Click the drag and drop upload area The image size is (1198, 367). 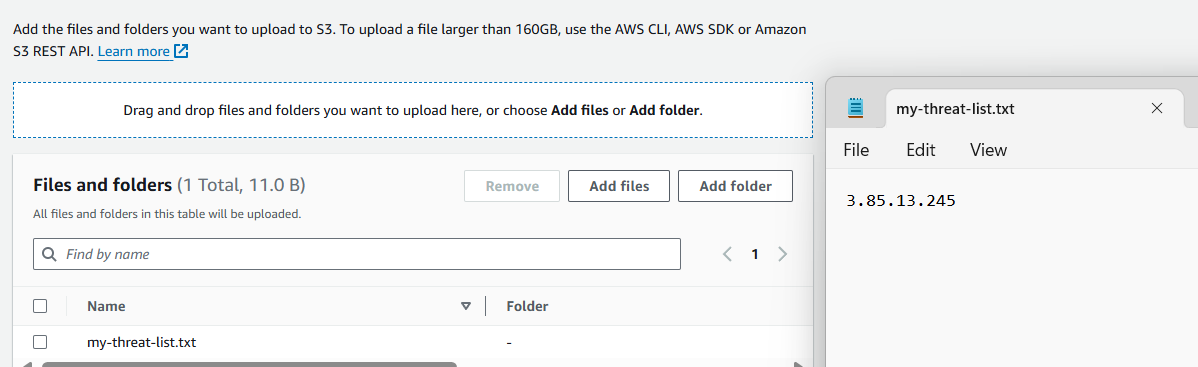click(x=413, y=110)
